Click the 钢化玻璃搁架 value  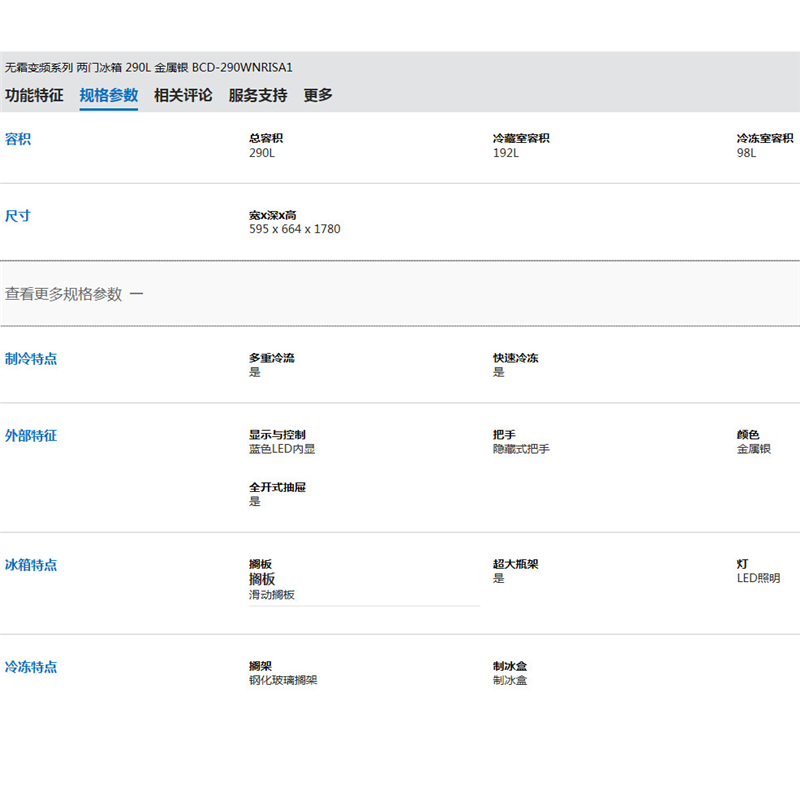(x=283, y=680)
